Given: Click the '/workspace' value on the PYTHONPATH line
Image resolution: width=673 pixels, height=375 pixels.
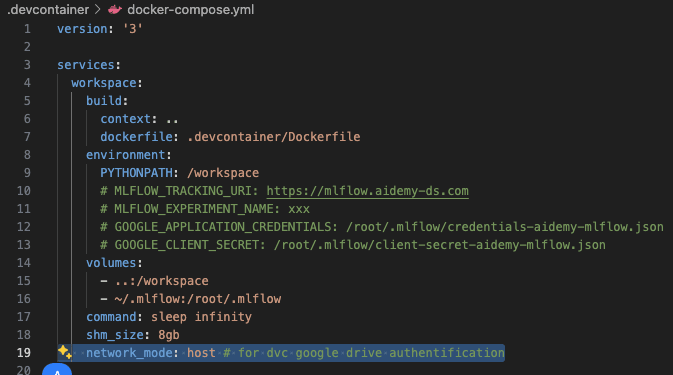Looking at the screenshot, I should [x=223, y=173].
